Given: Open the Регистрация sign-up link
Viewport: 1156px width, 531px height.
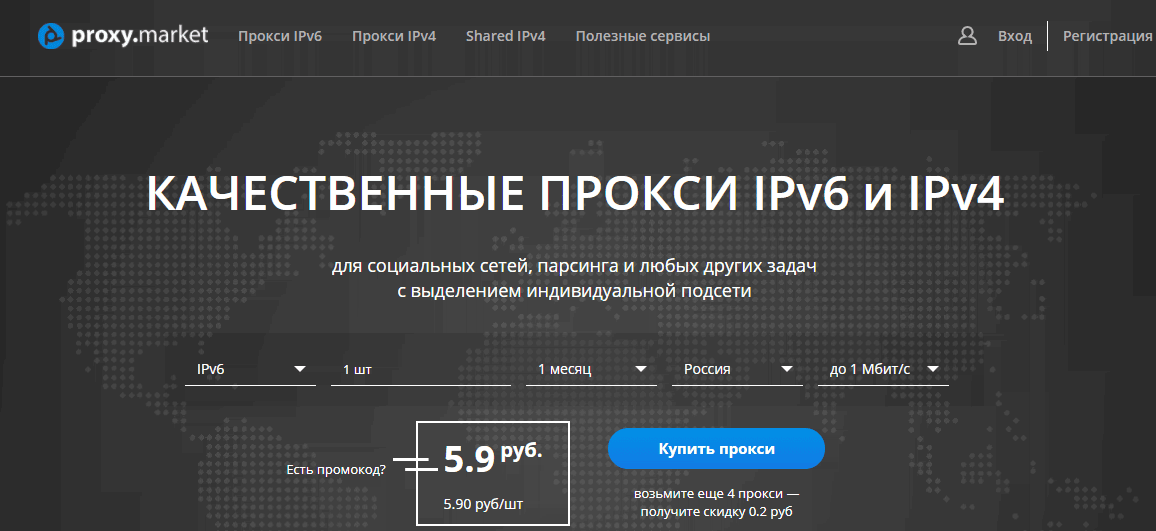Looking at the screenshot, I should pyautogui.click(x=1107, y=36).
